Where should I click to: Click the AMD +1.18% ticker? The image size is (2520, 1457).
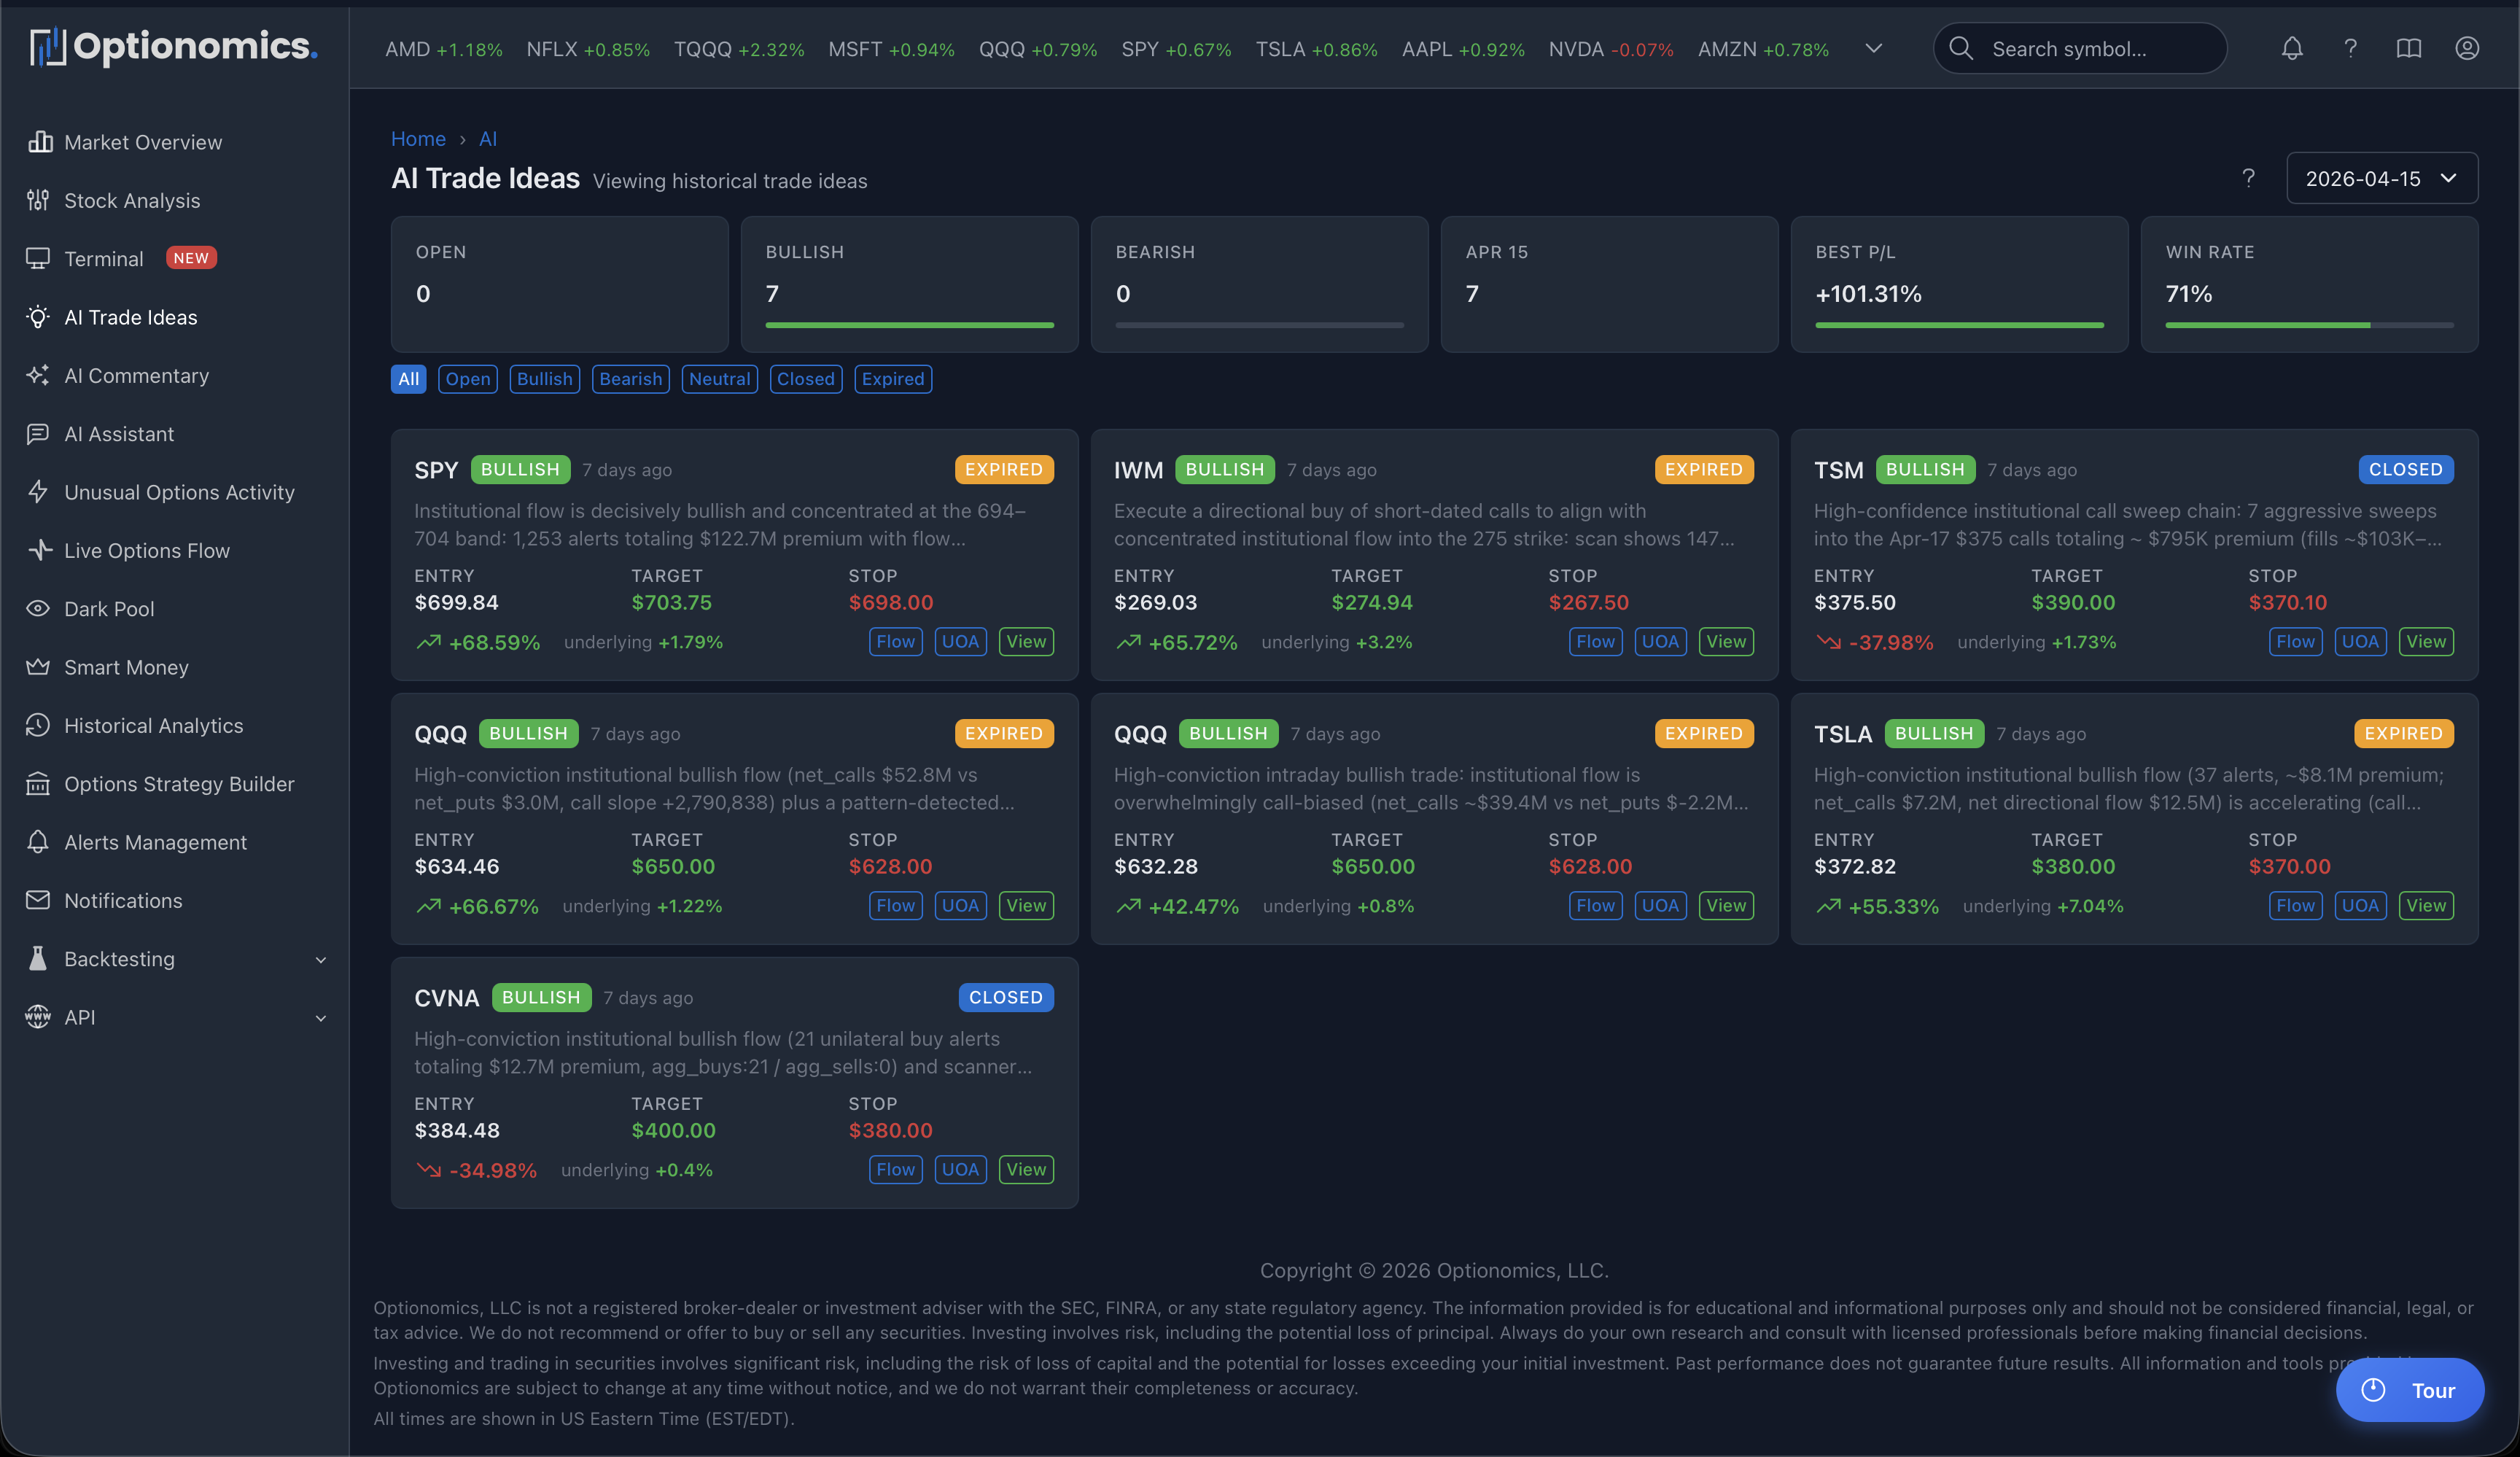[444, 49]
